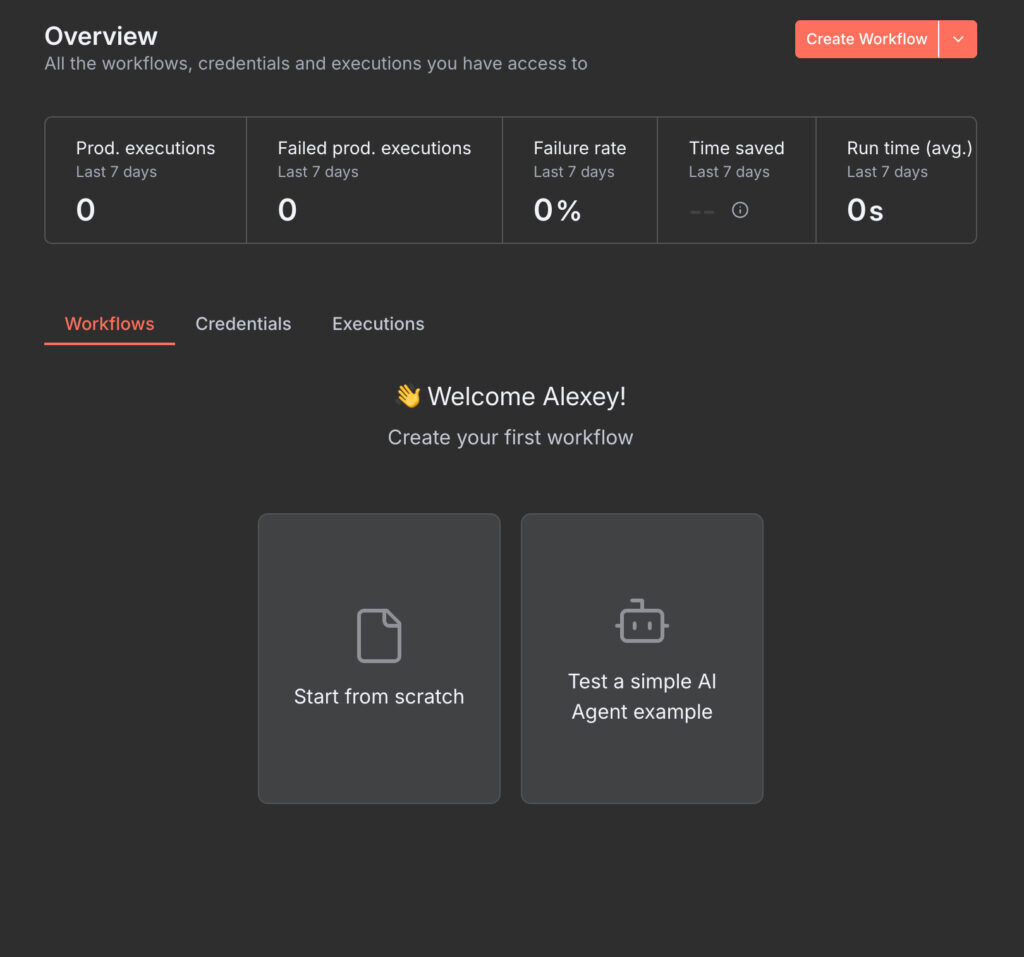Switch to the Credentials tab

pyautogui.click(x=243, y=324)
